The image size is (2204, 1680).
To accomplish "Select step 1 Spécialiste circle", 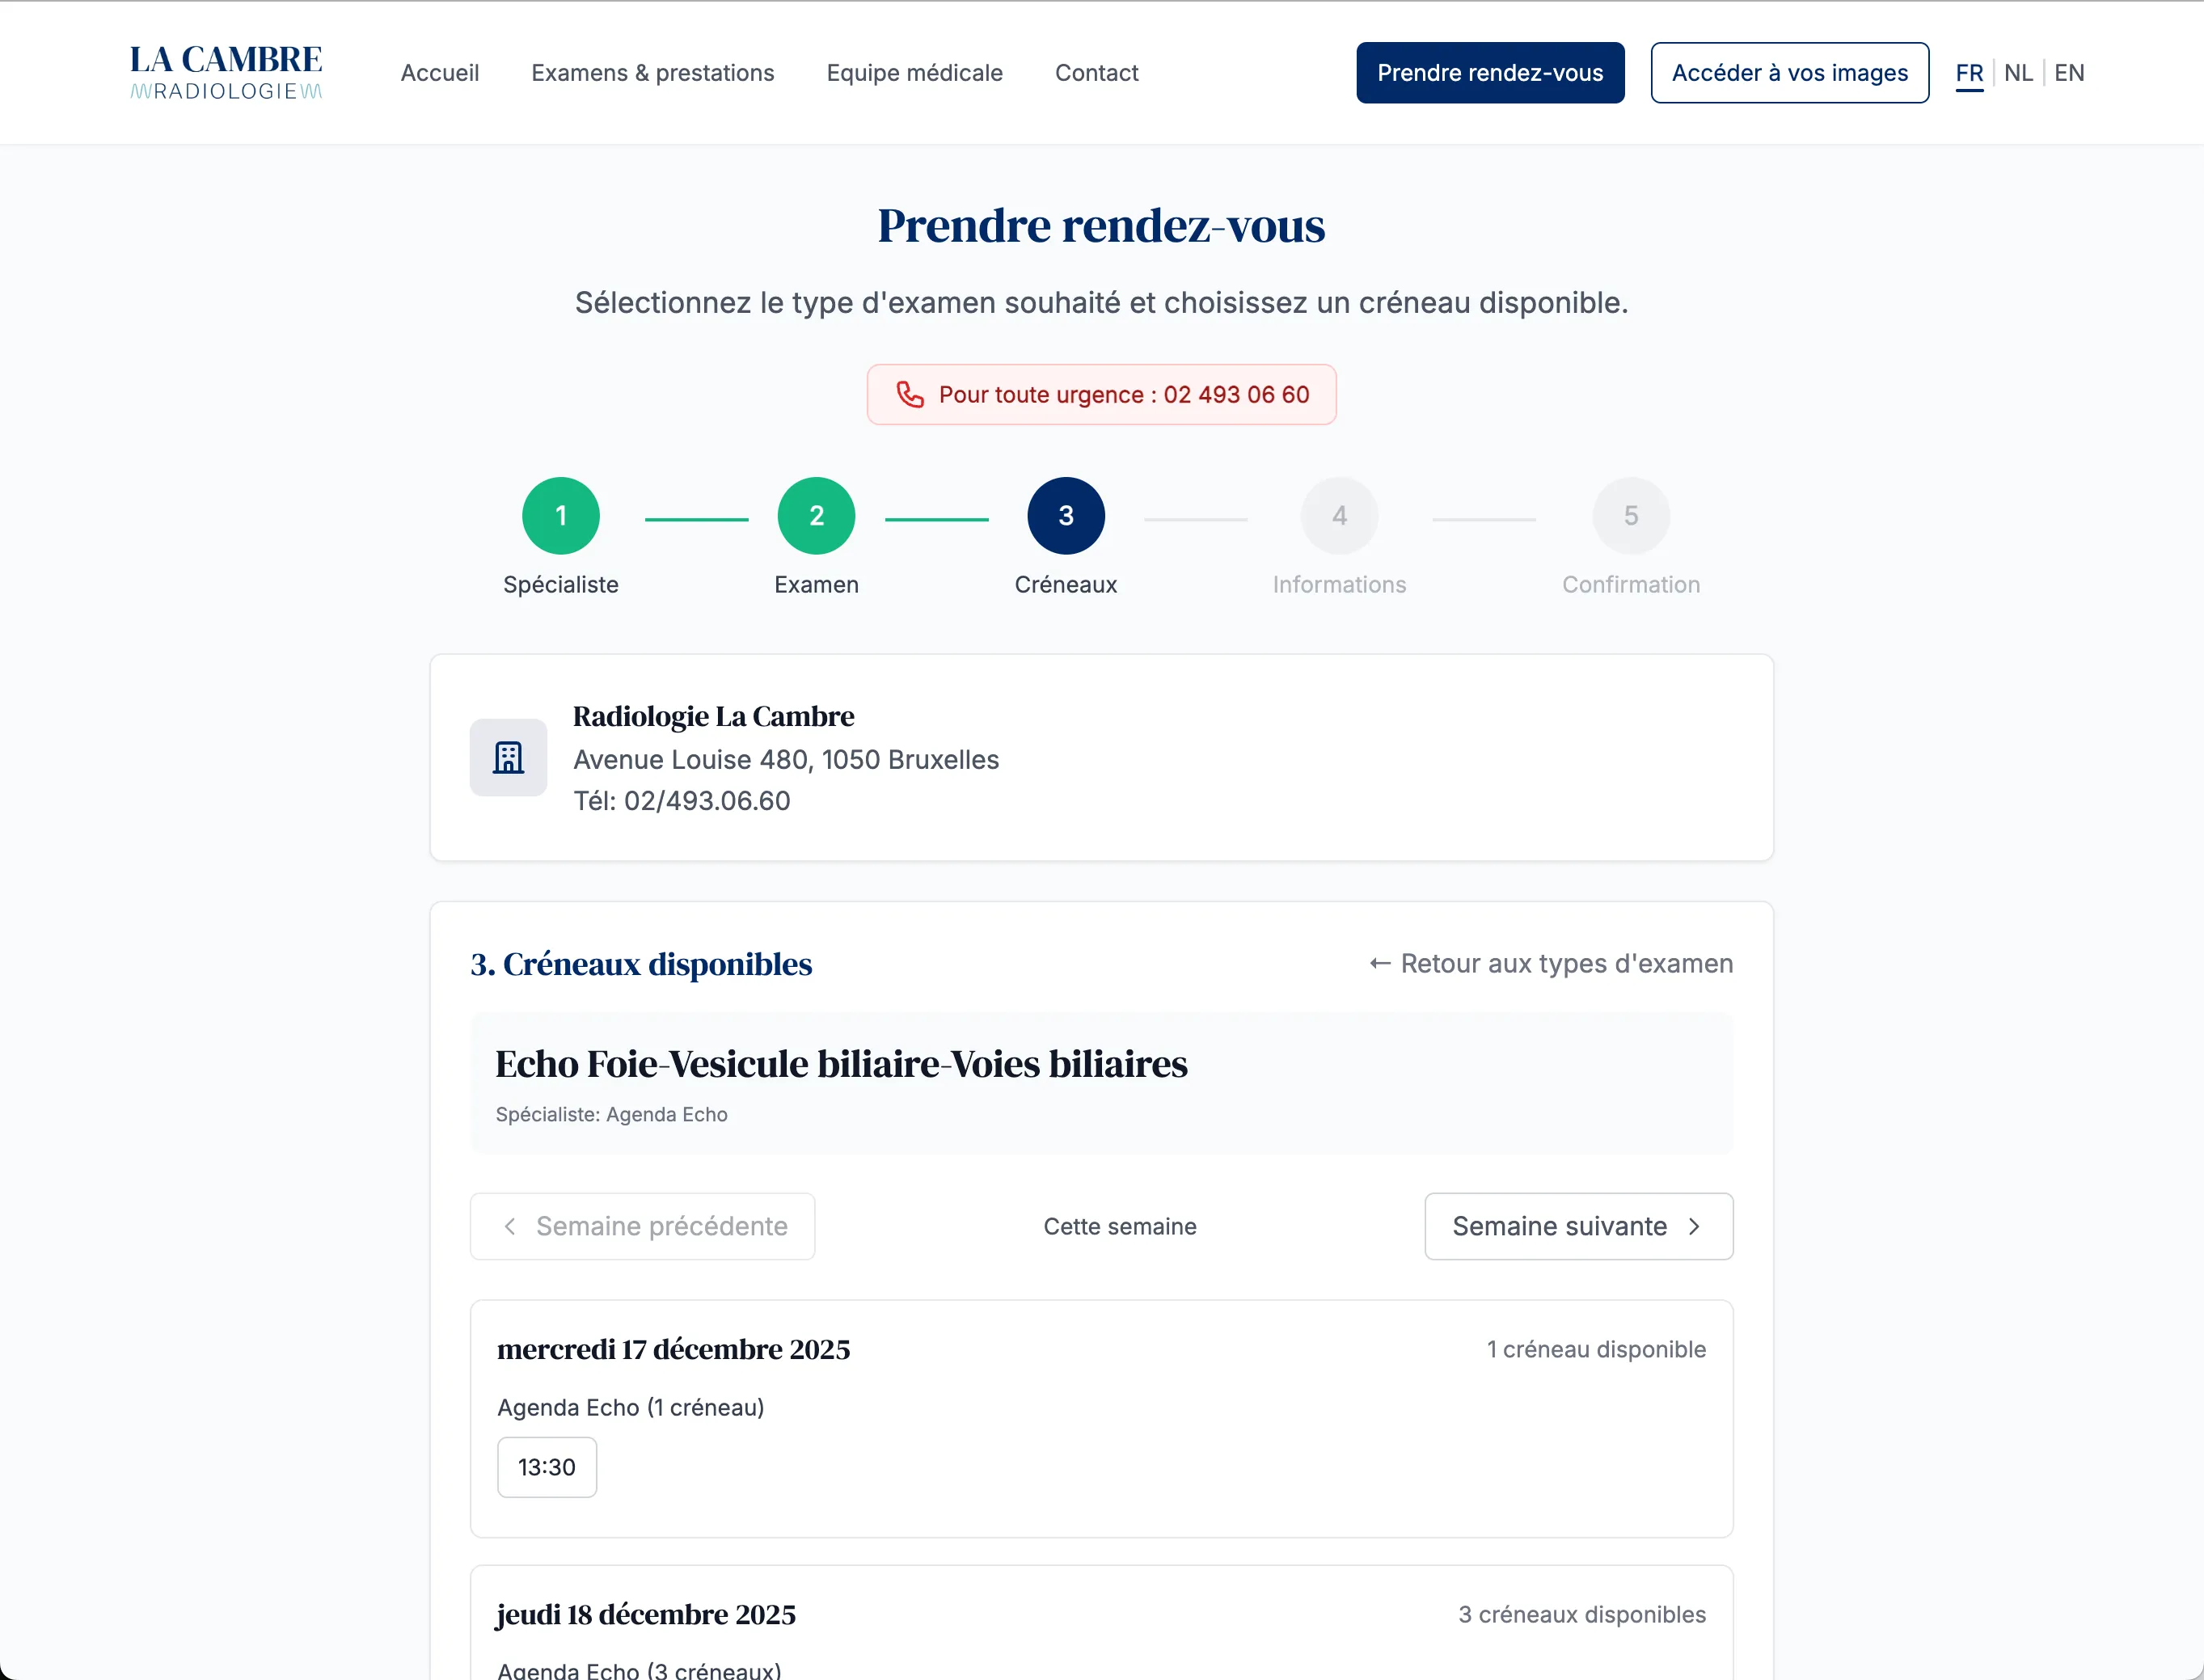I will 560,515.
